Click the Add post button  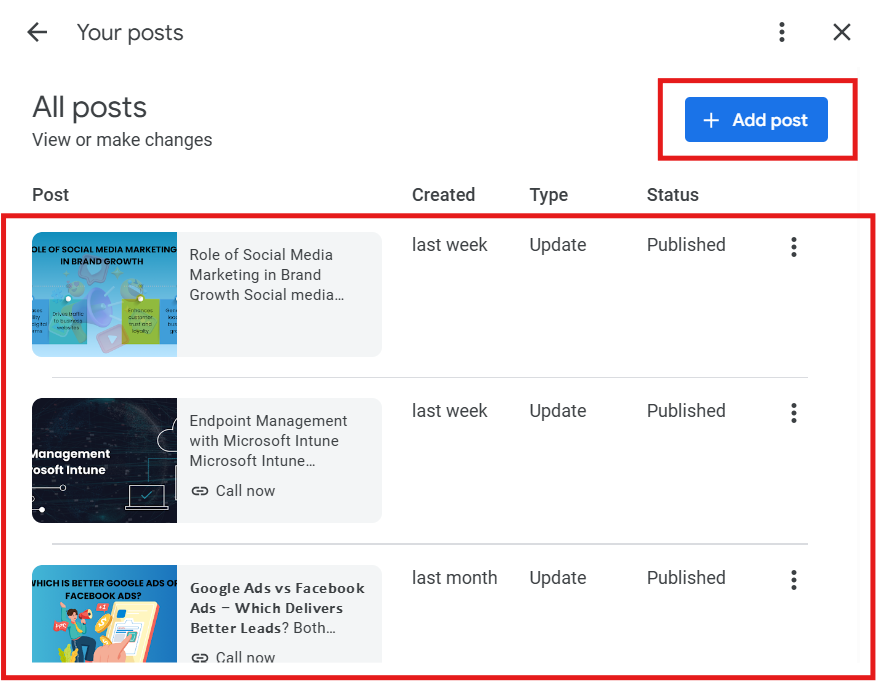pyautogui.click(x=756, y=120)
